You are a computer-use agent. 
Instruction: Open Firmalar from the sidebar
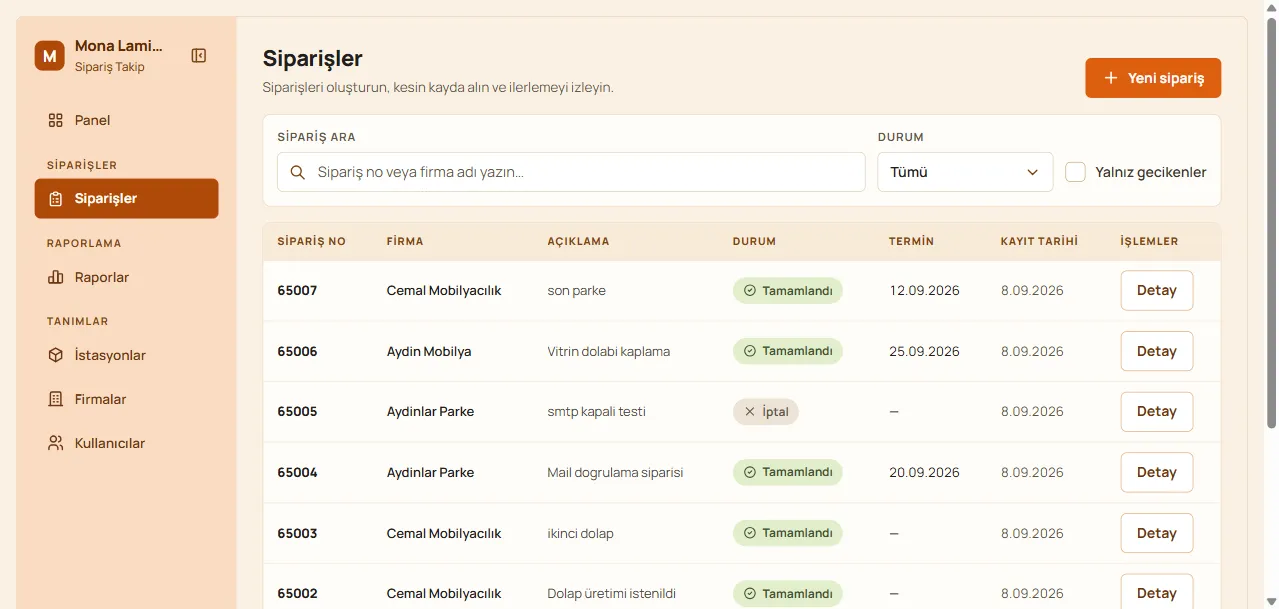point(126,399)
